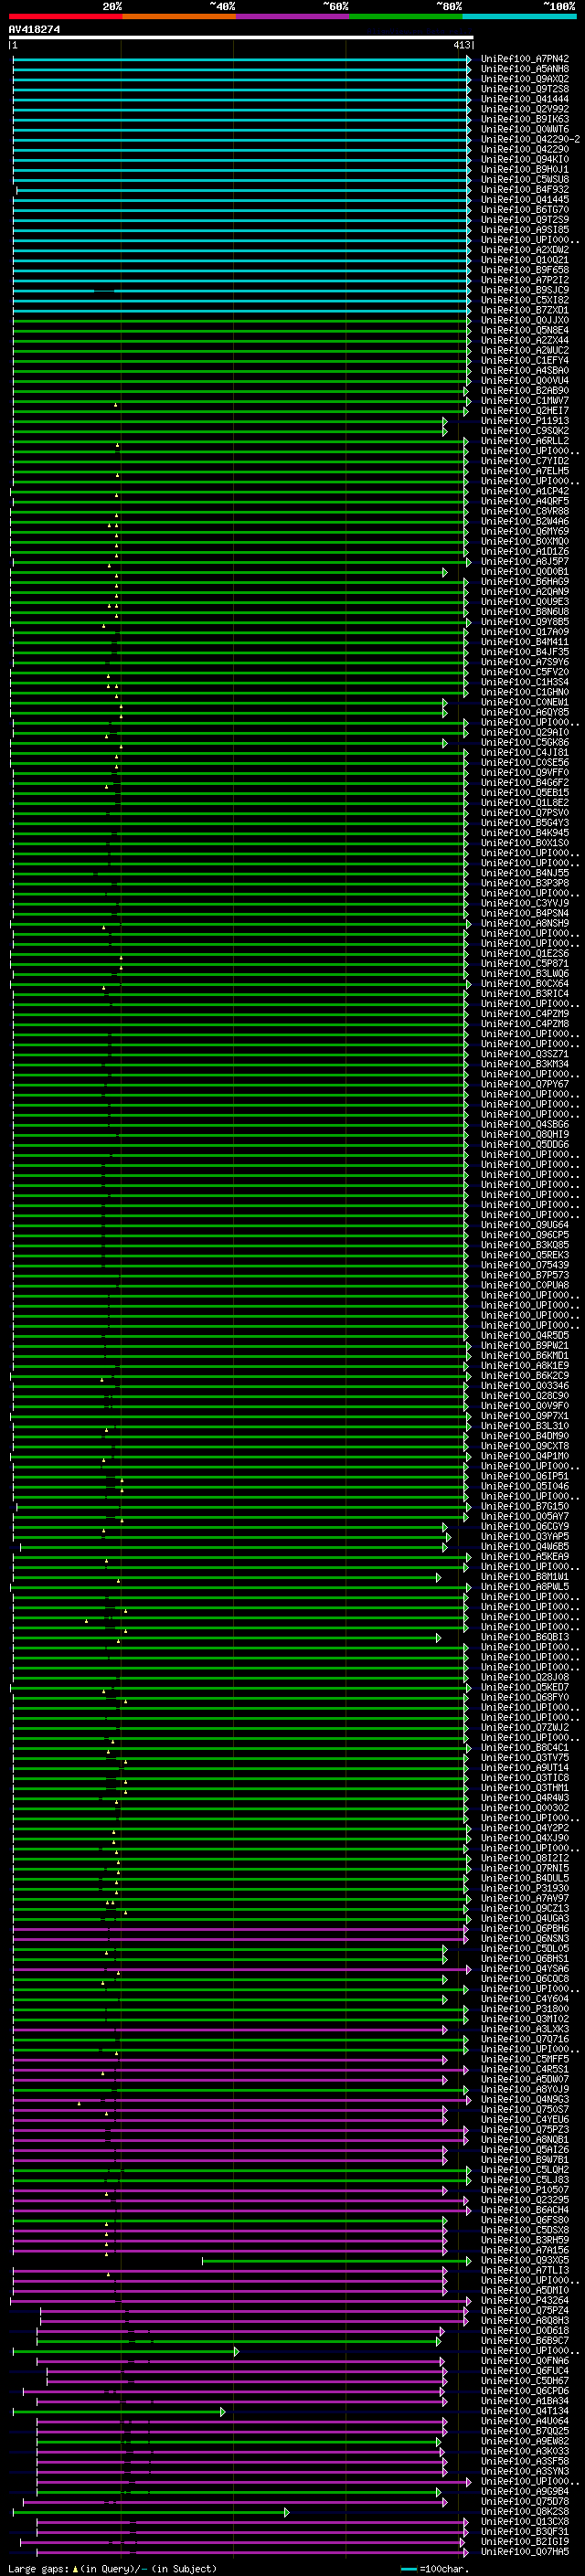This screenshot has width=585, height=2576.
Task: Click the end position number 413
Action: pos(461,45)
